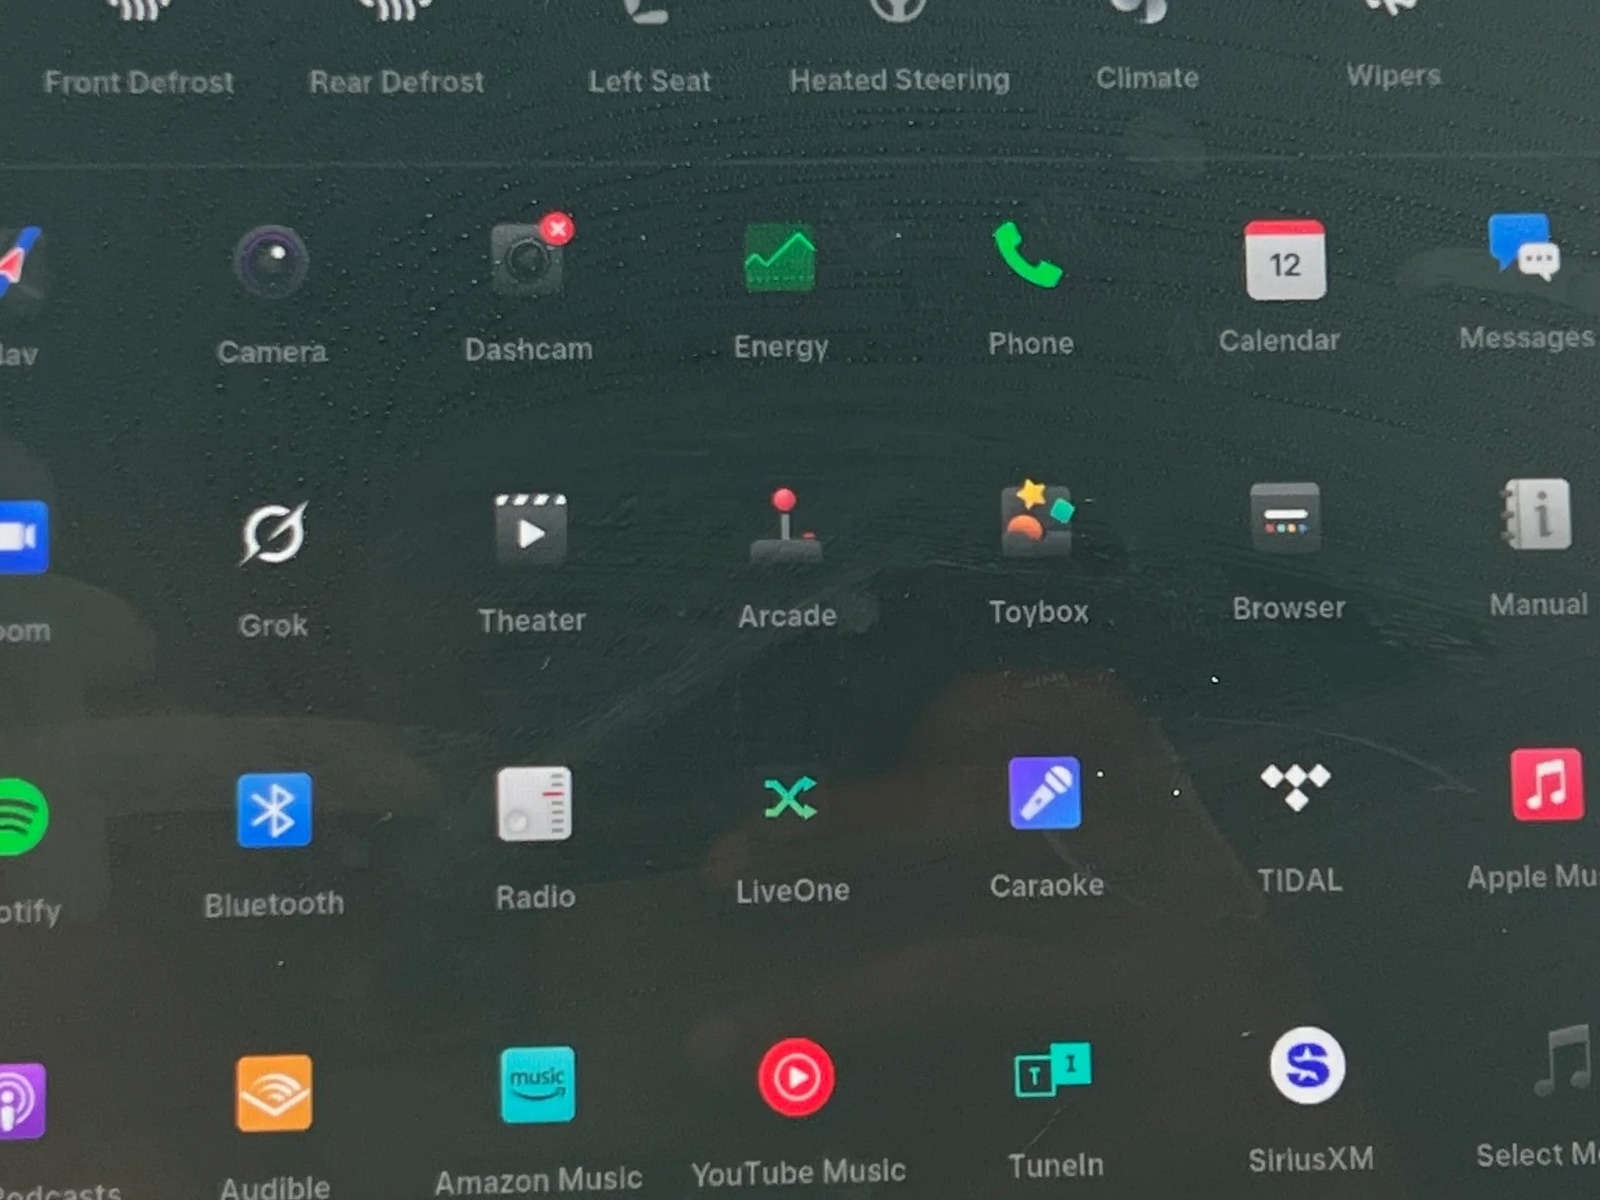Activate the Wipers control
This screenshot has width=1600, height=1200.
pos(1393,75)
